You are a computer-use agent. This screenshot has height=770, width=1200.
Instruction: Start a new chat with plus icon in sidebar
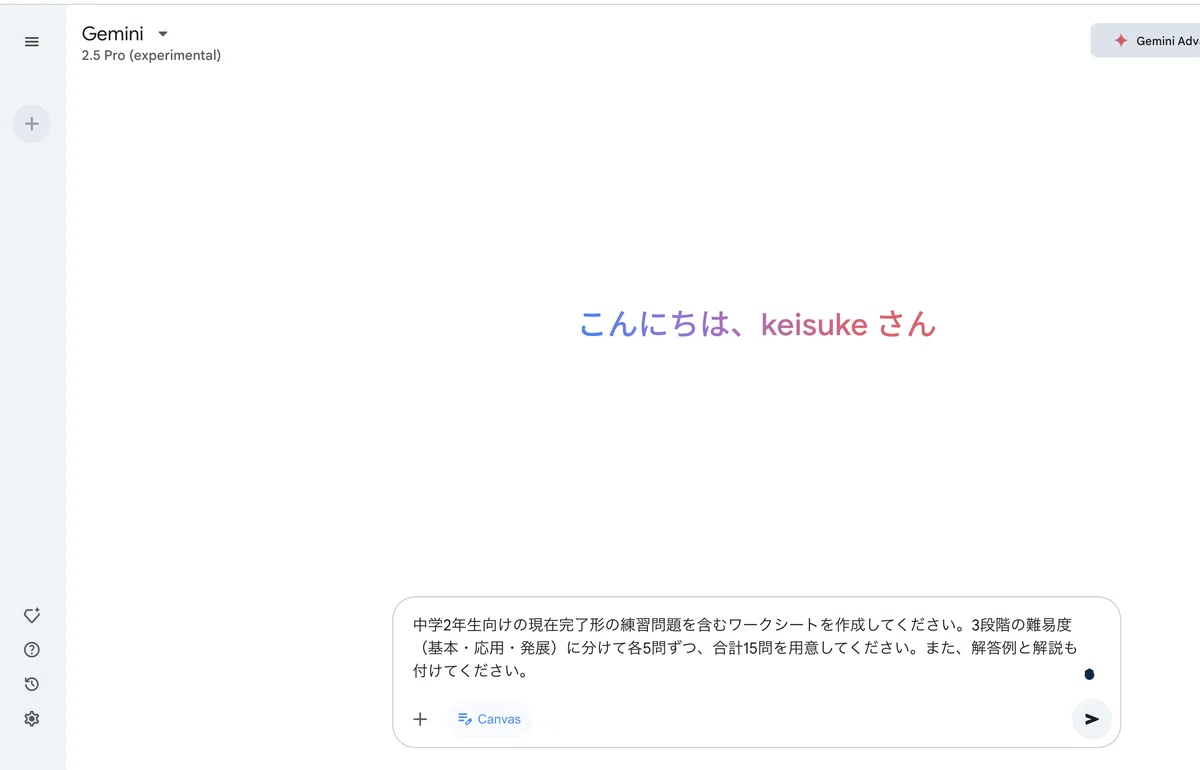coord(32,124)
